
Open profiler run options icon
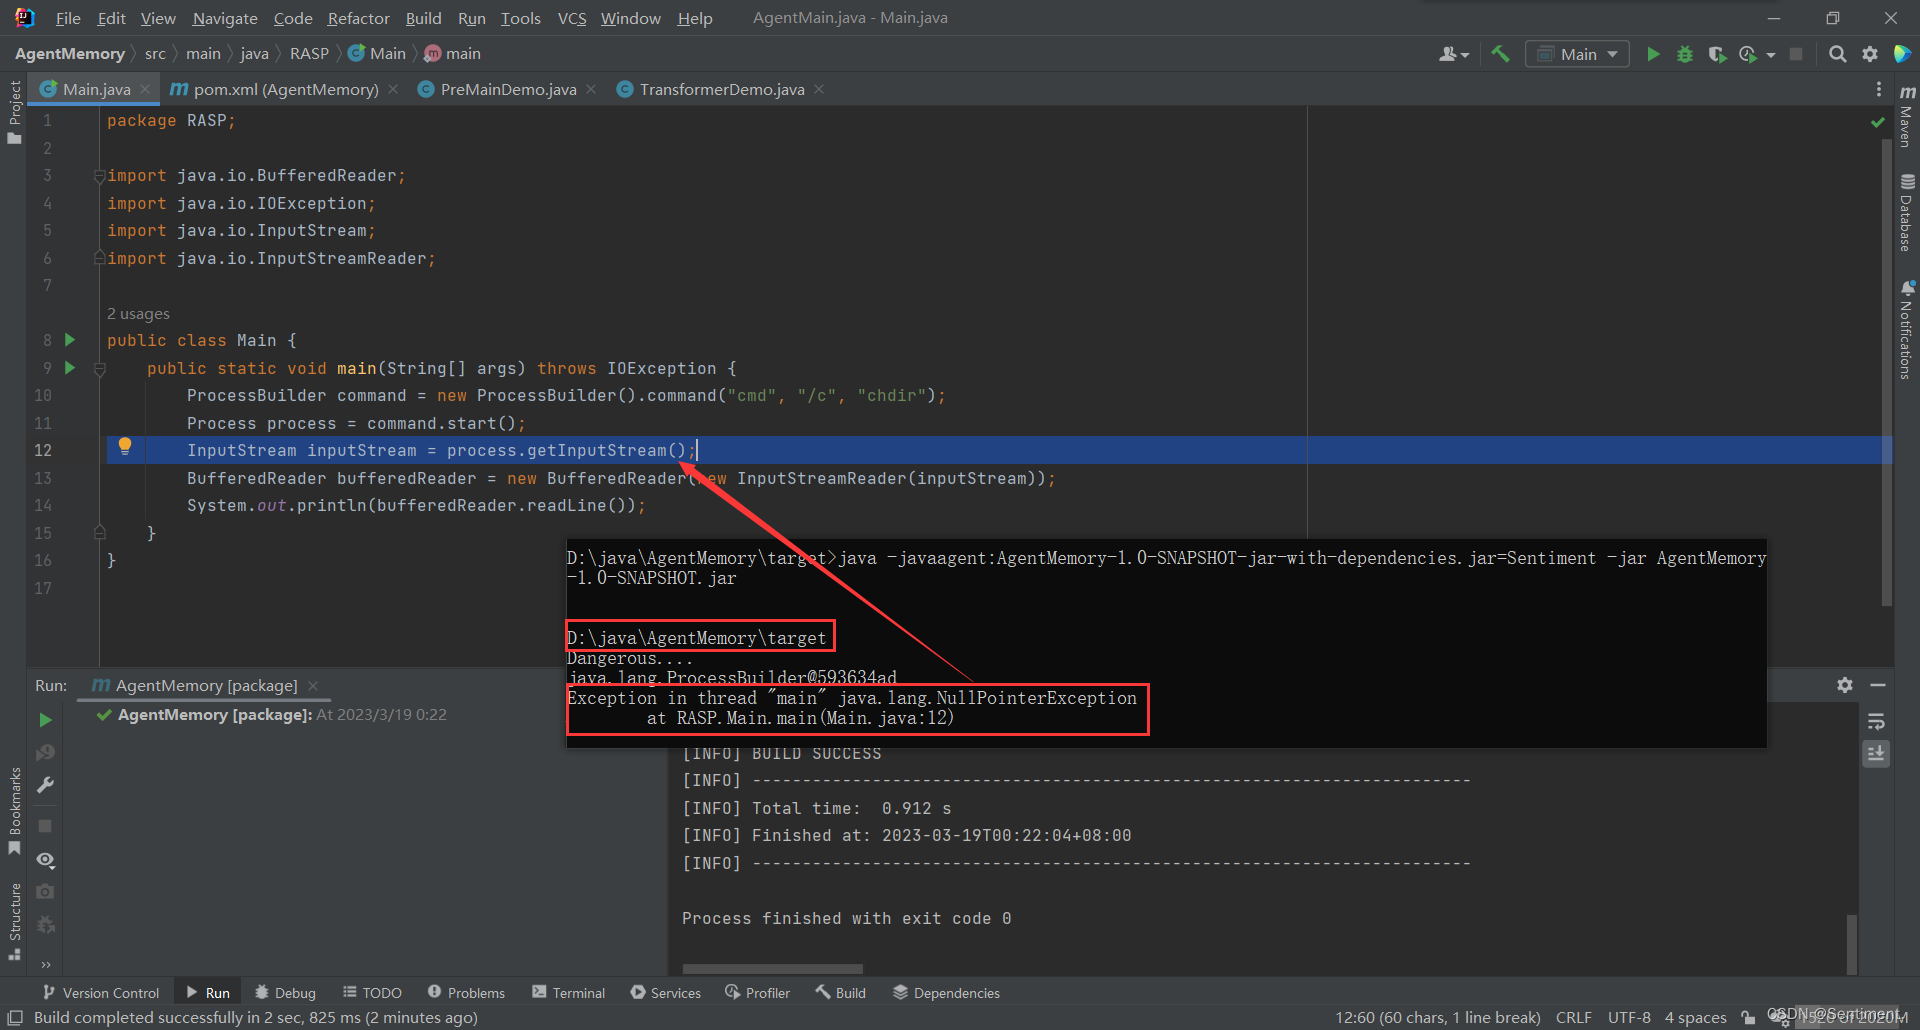[x=1748, y=54]
